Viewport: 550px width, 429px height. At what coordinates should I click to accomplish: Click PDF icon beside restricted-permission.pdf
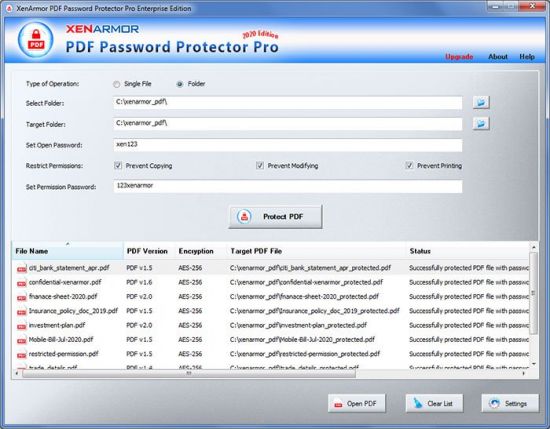tap(21, 355)
